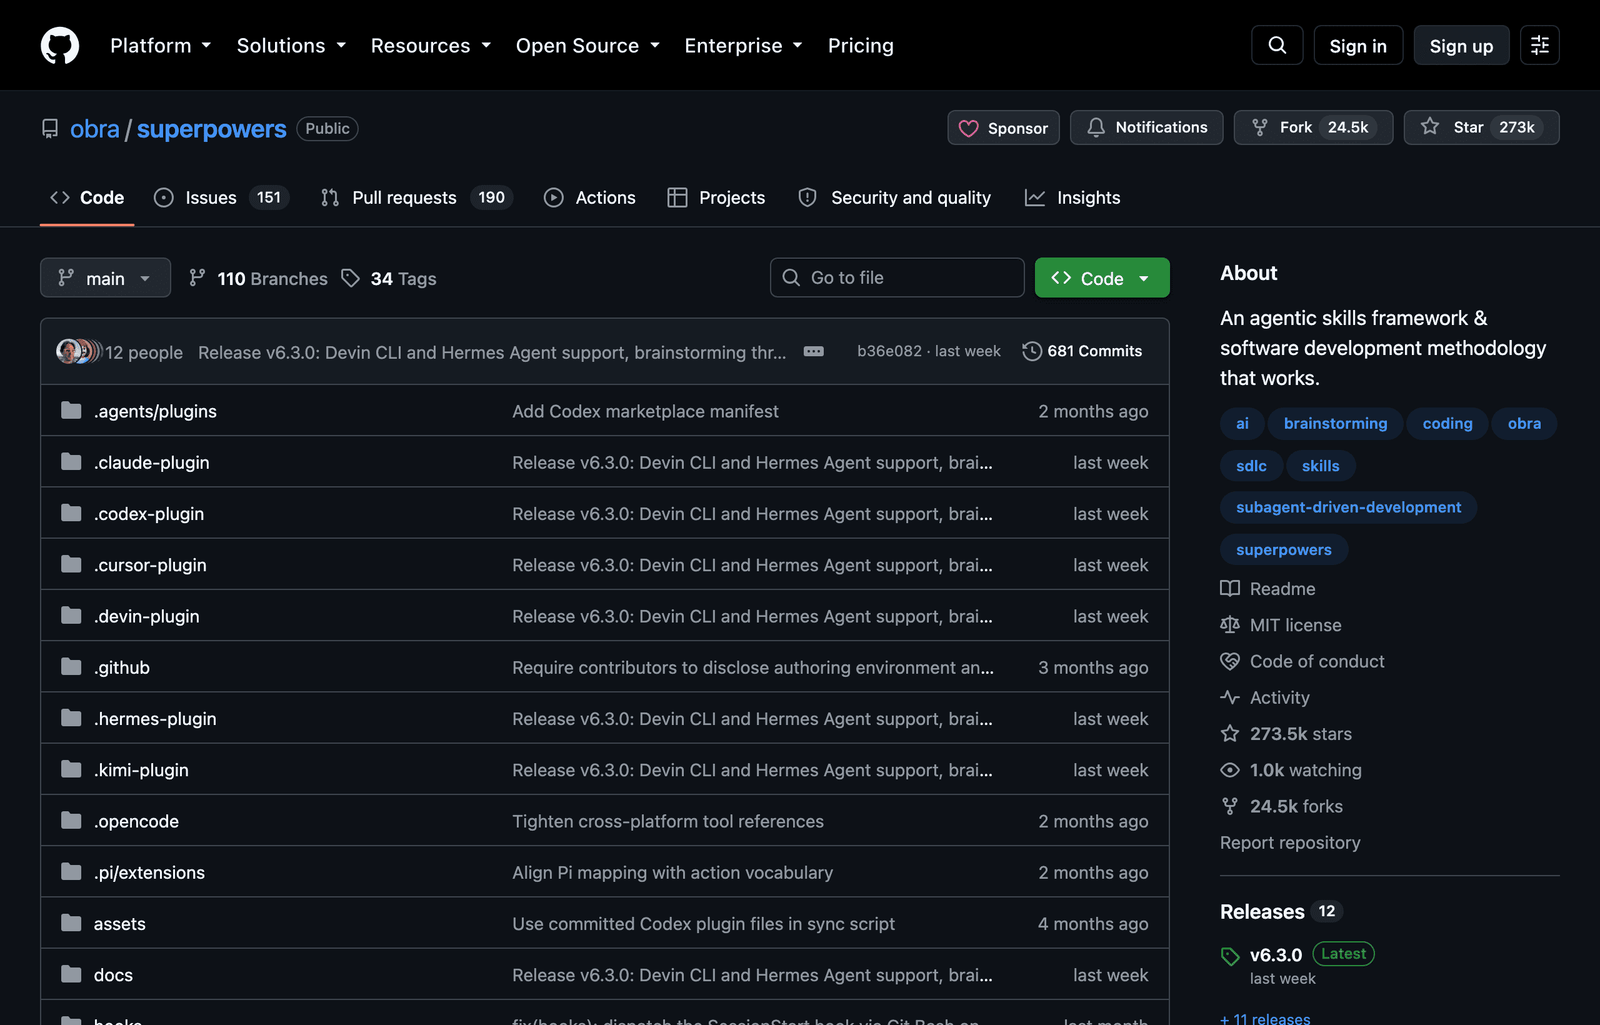Image resolution: width=1600 pixels, height=1025 pixels.
Task: Open the .devin-plugin folder
Action: (x=147, y=616)
